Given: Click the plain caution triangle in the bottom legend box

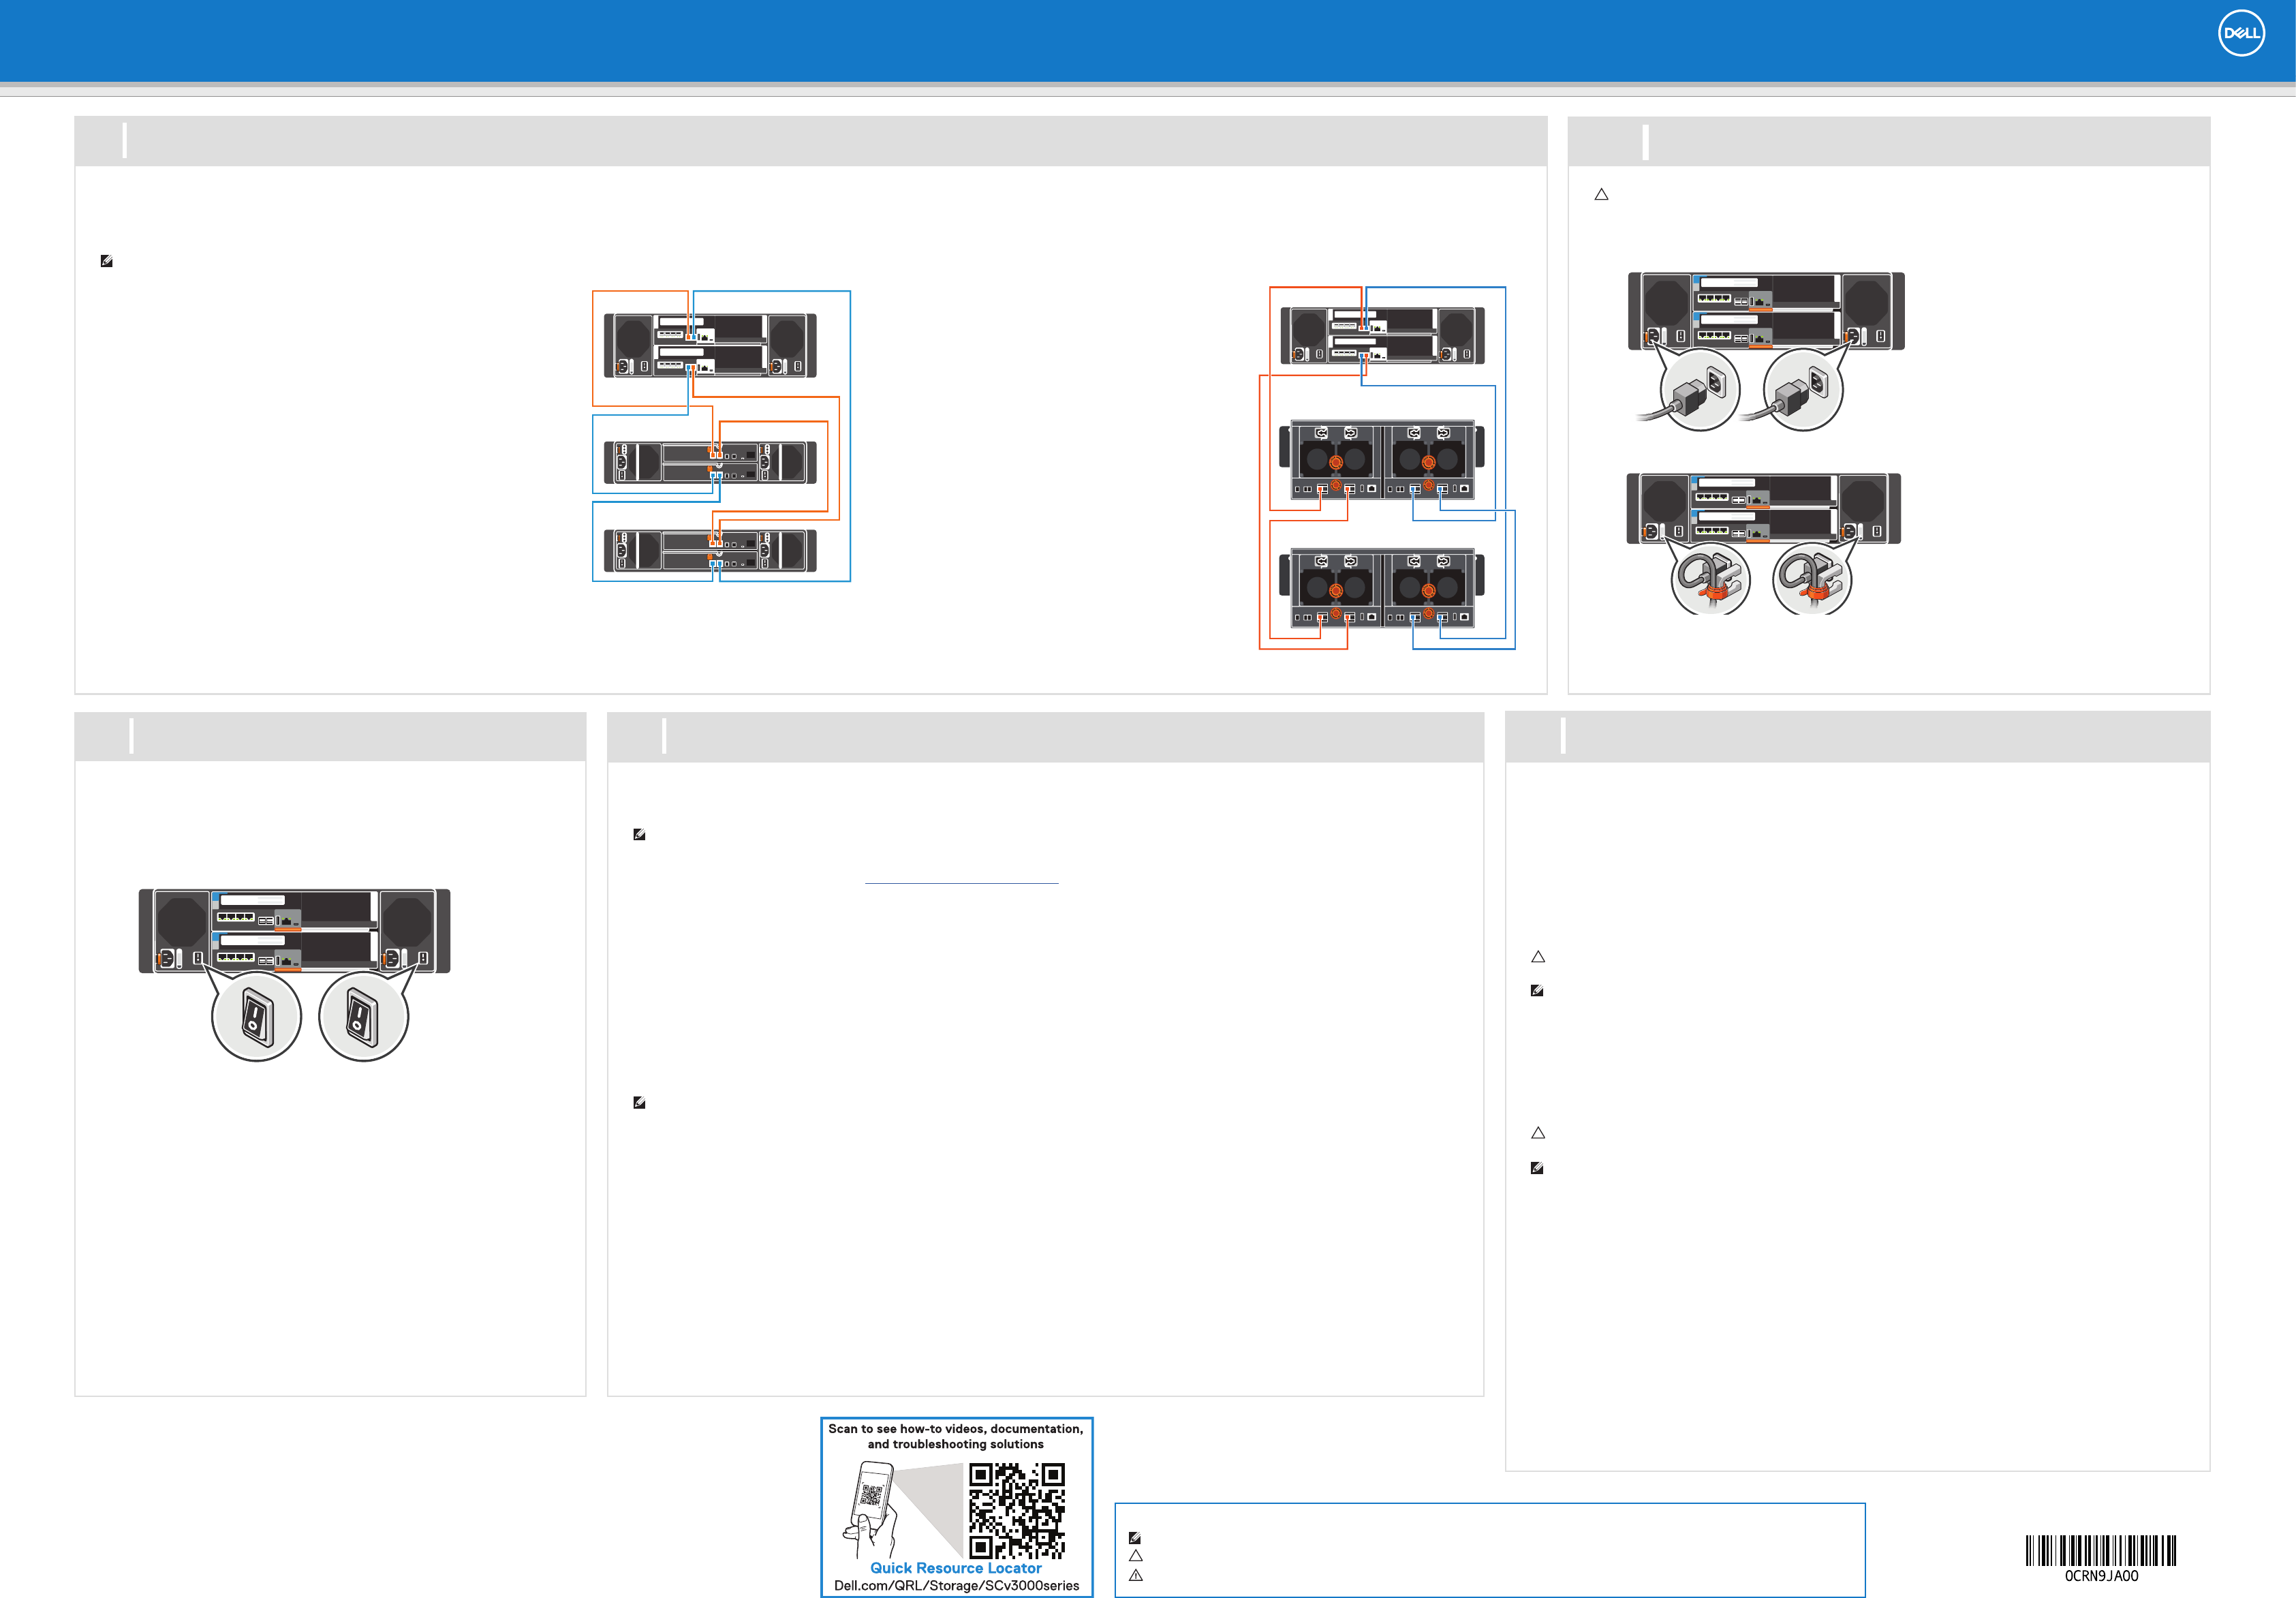Looking at the screenshot, I should point(1135,1556).
